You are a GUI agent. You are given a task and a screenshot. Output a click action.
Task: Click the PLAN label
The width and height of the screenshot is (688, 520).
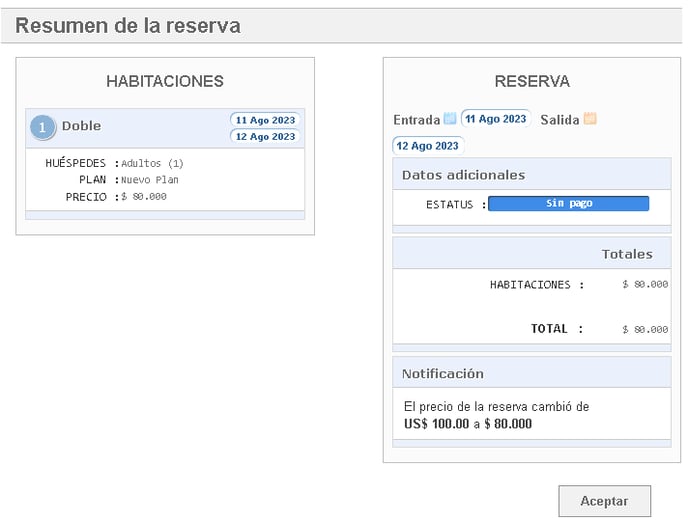click(x=93, y=180)
